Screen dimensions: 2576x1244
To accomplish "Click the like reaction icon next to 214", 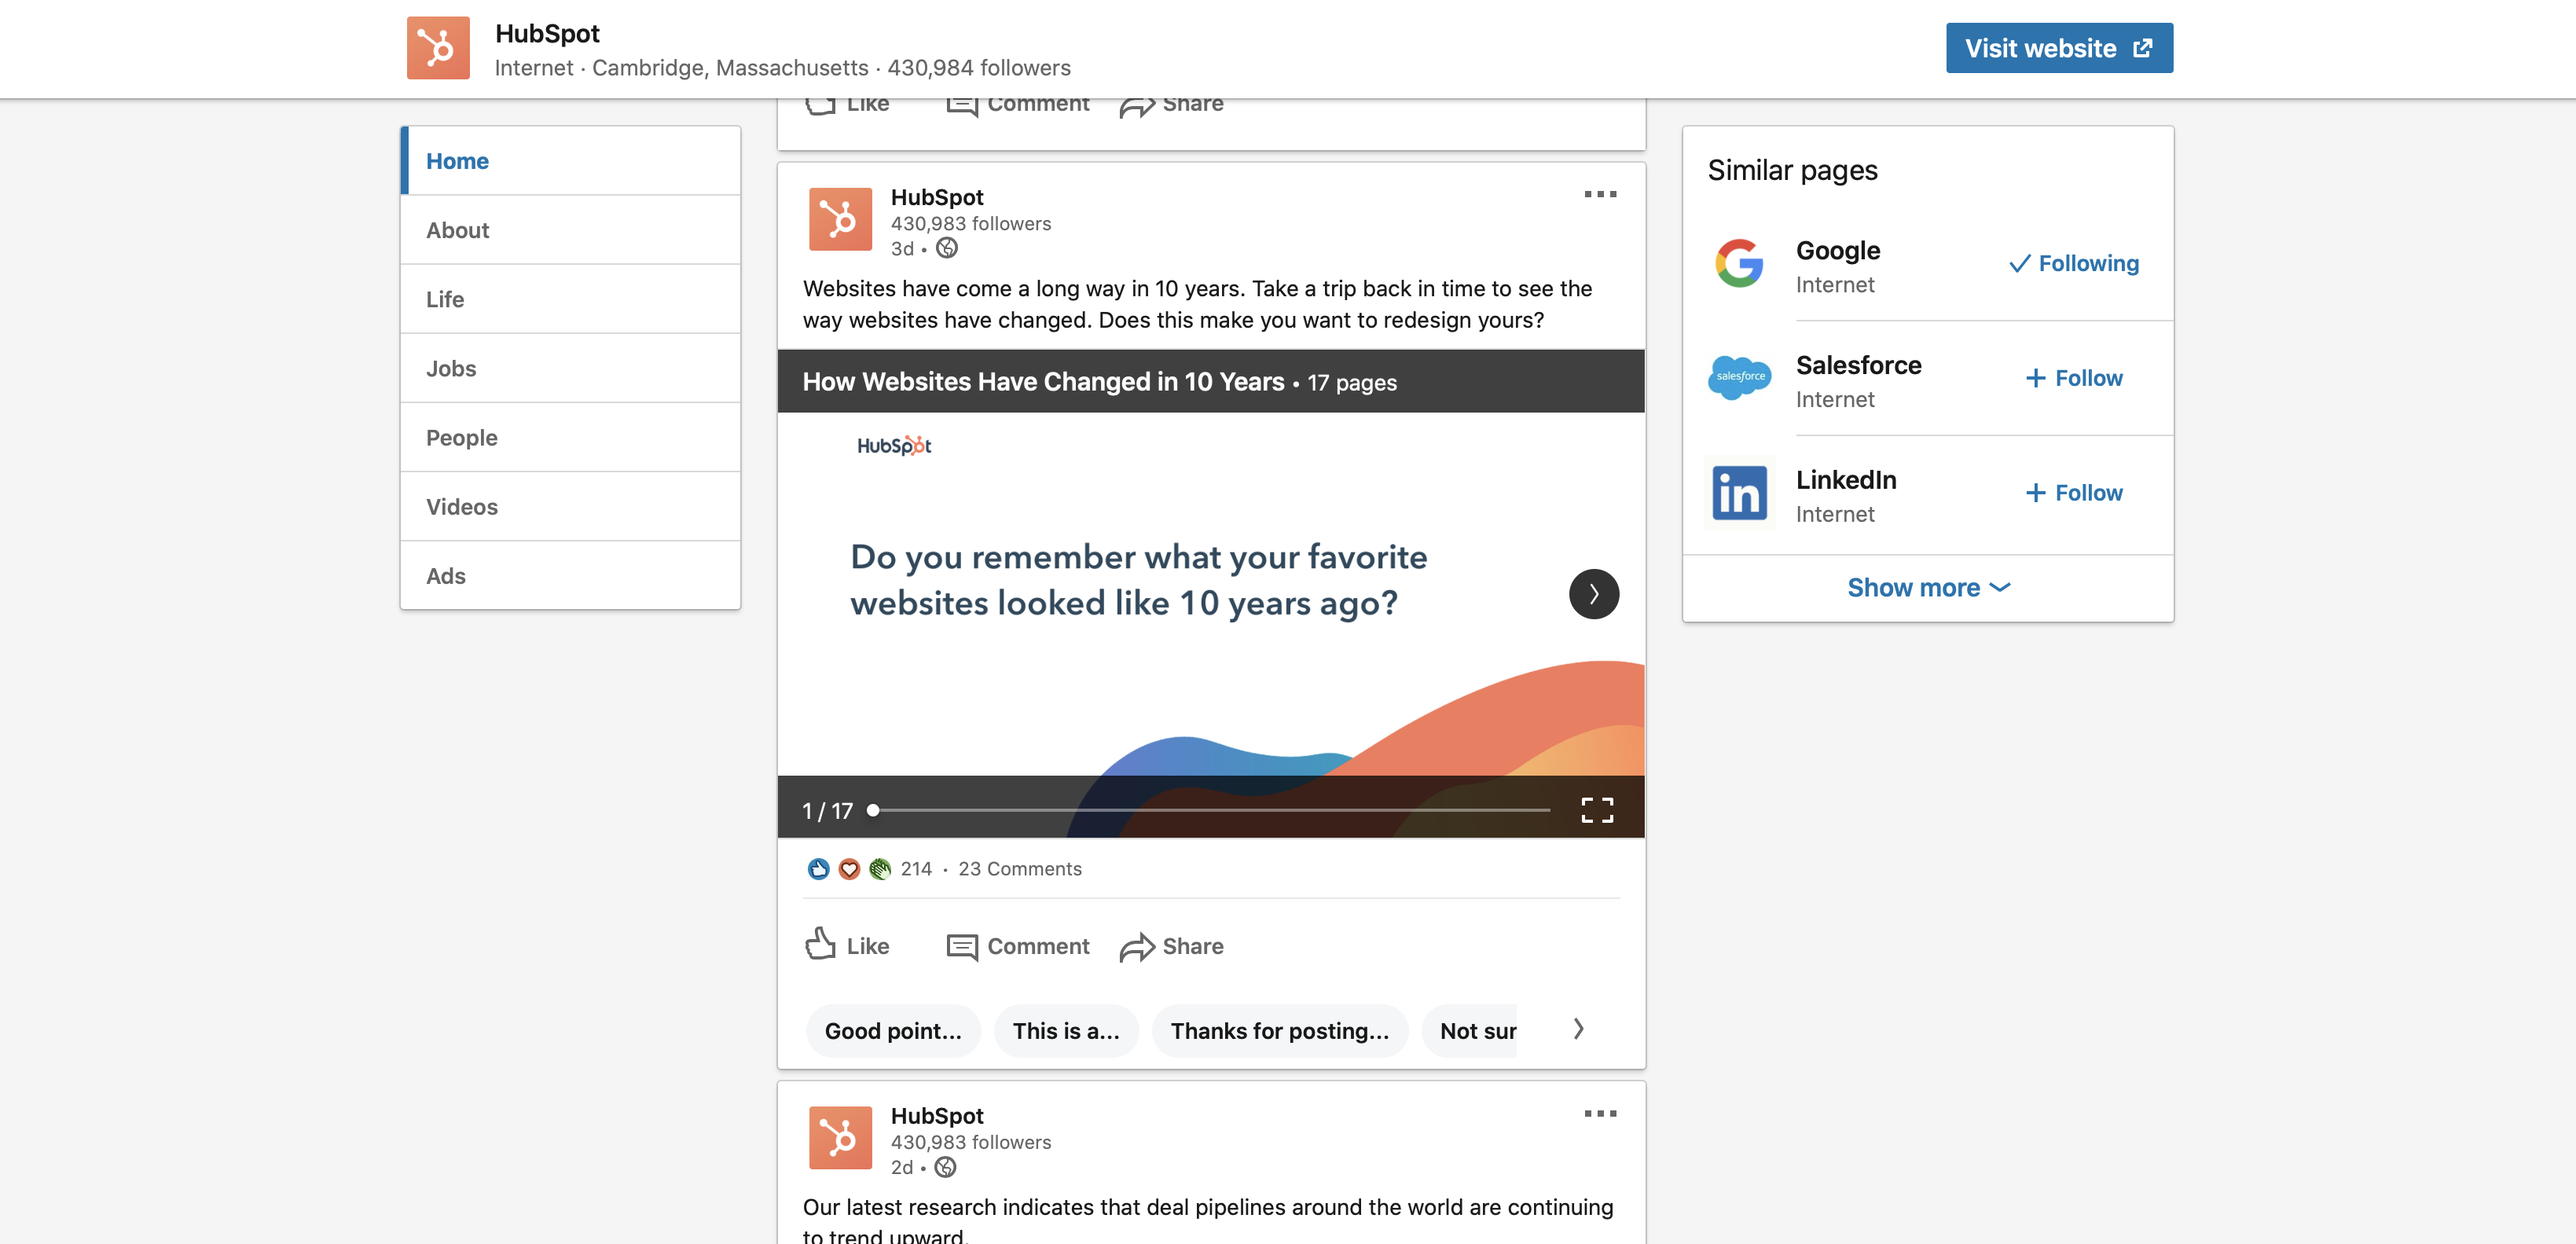I will (x=818, y=869).
